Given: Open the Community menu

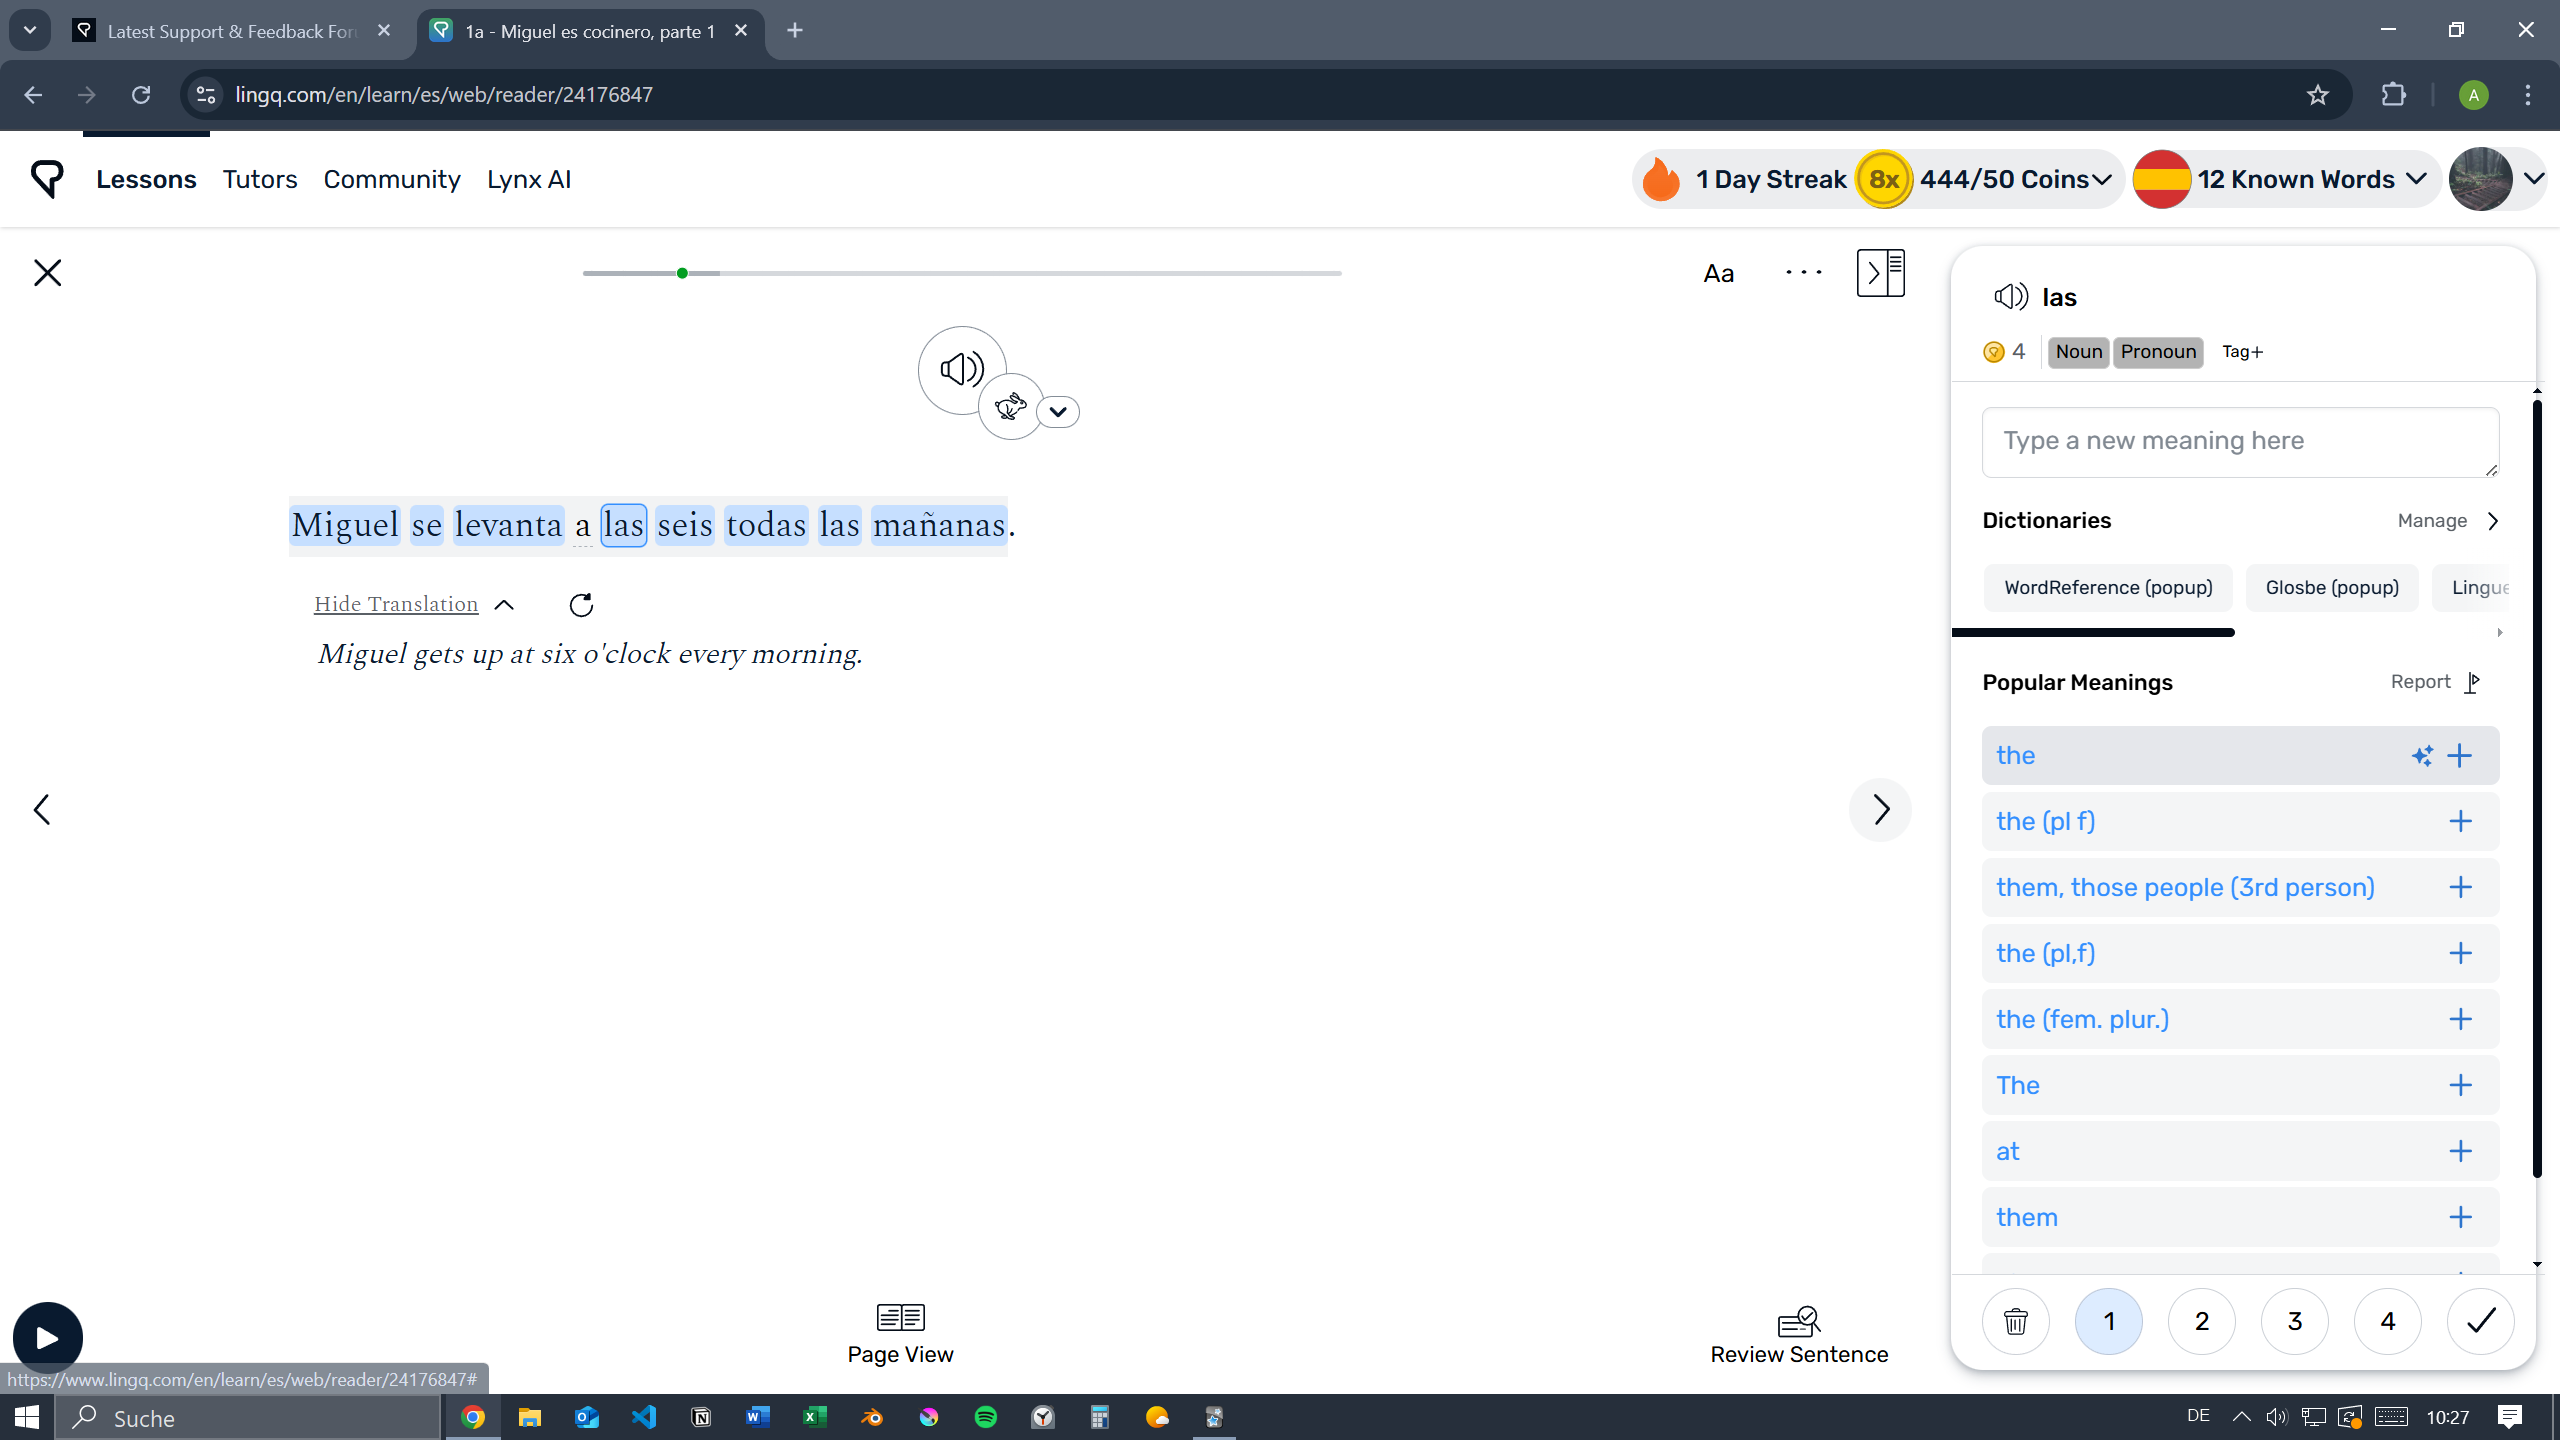Looking at the screenshot, I should (x=391, y=179).
